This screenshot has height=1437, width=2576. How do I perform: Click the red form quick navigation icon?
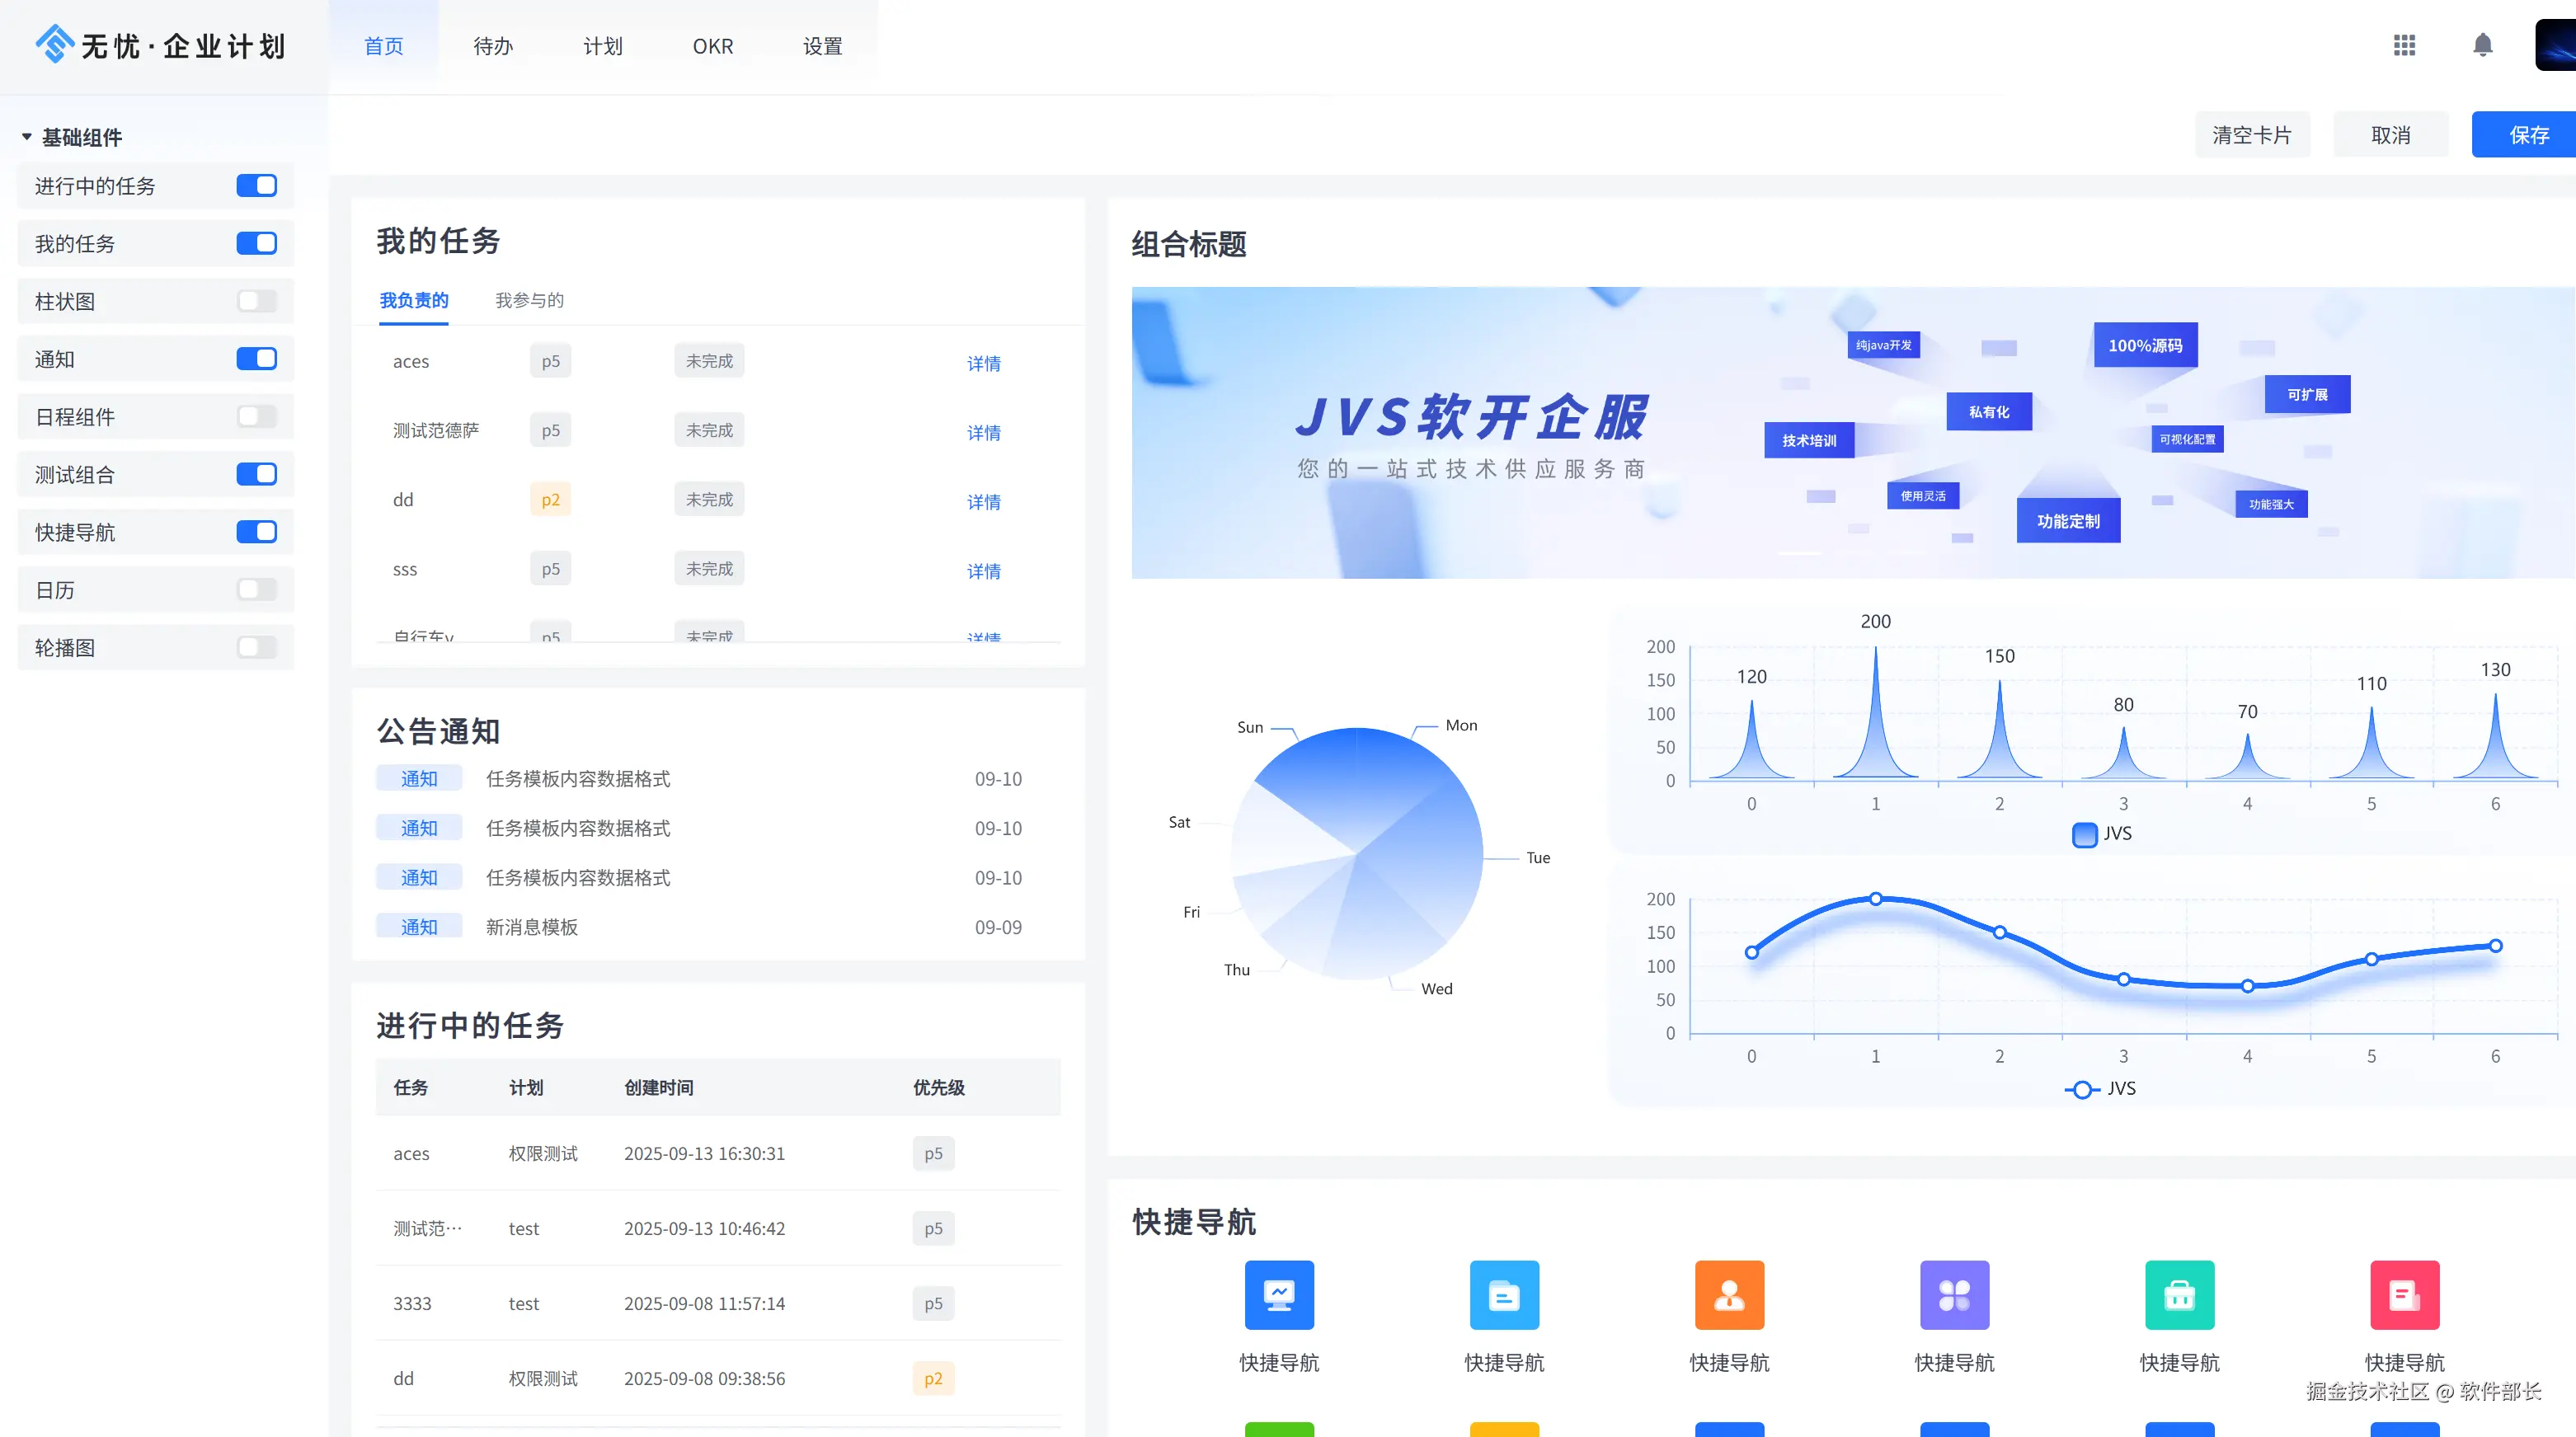[2404, 1295]
